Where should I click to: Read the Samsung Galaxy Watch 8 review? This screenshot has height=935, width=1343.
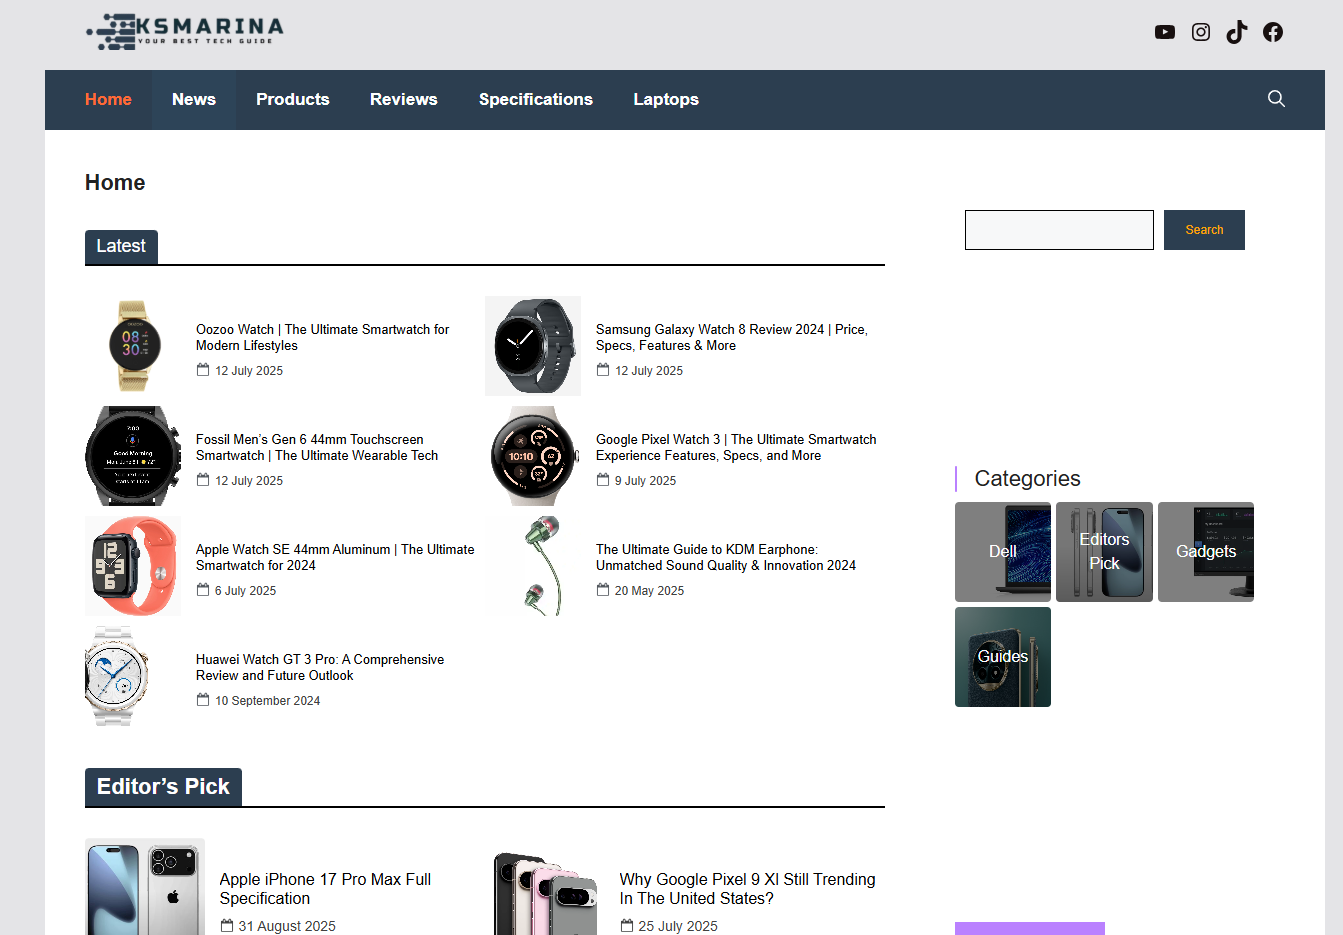tap(731, 337)
